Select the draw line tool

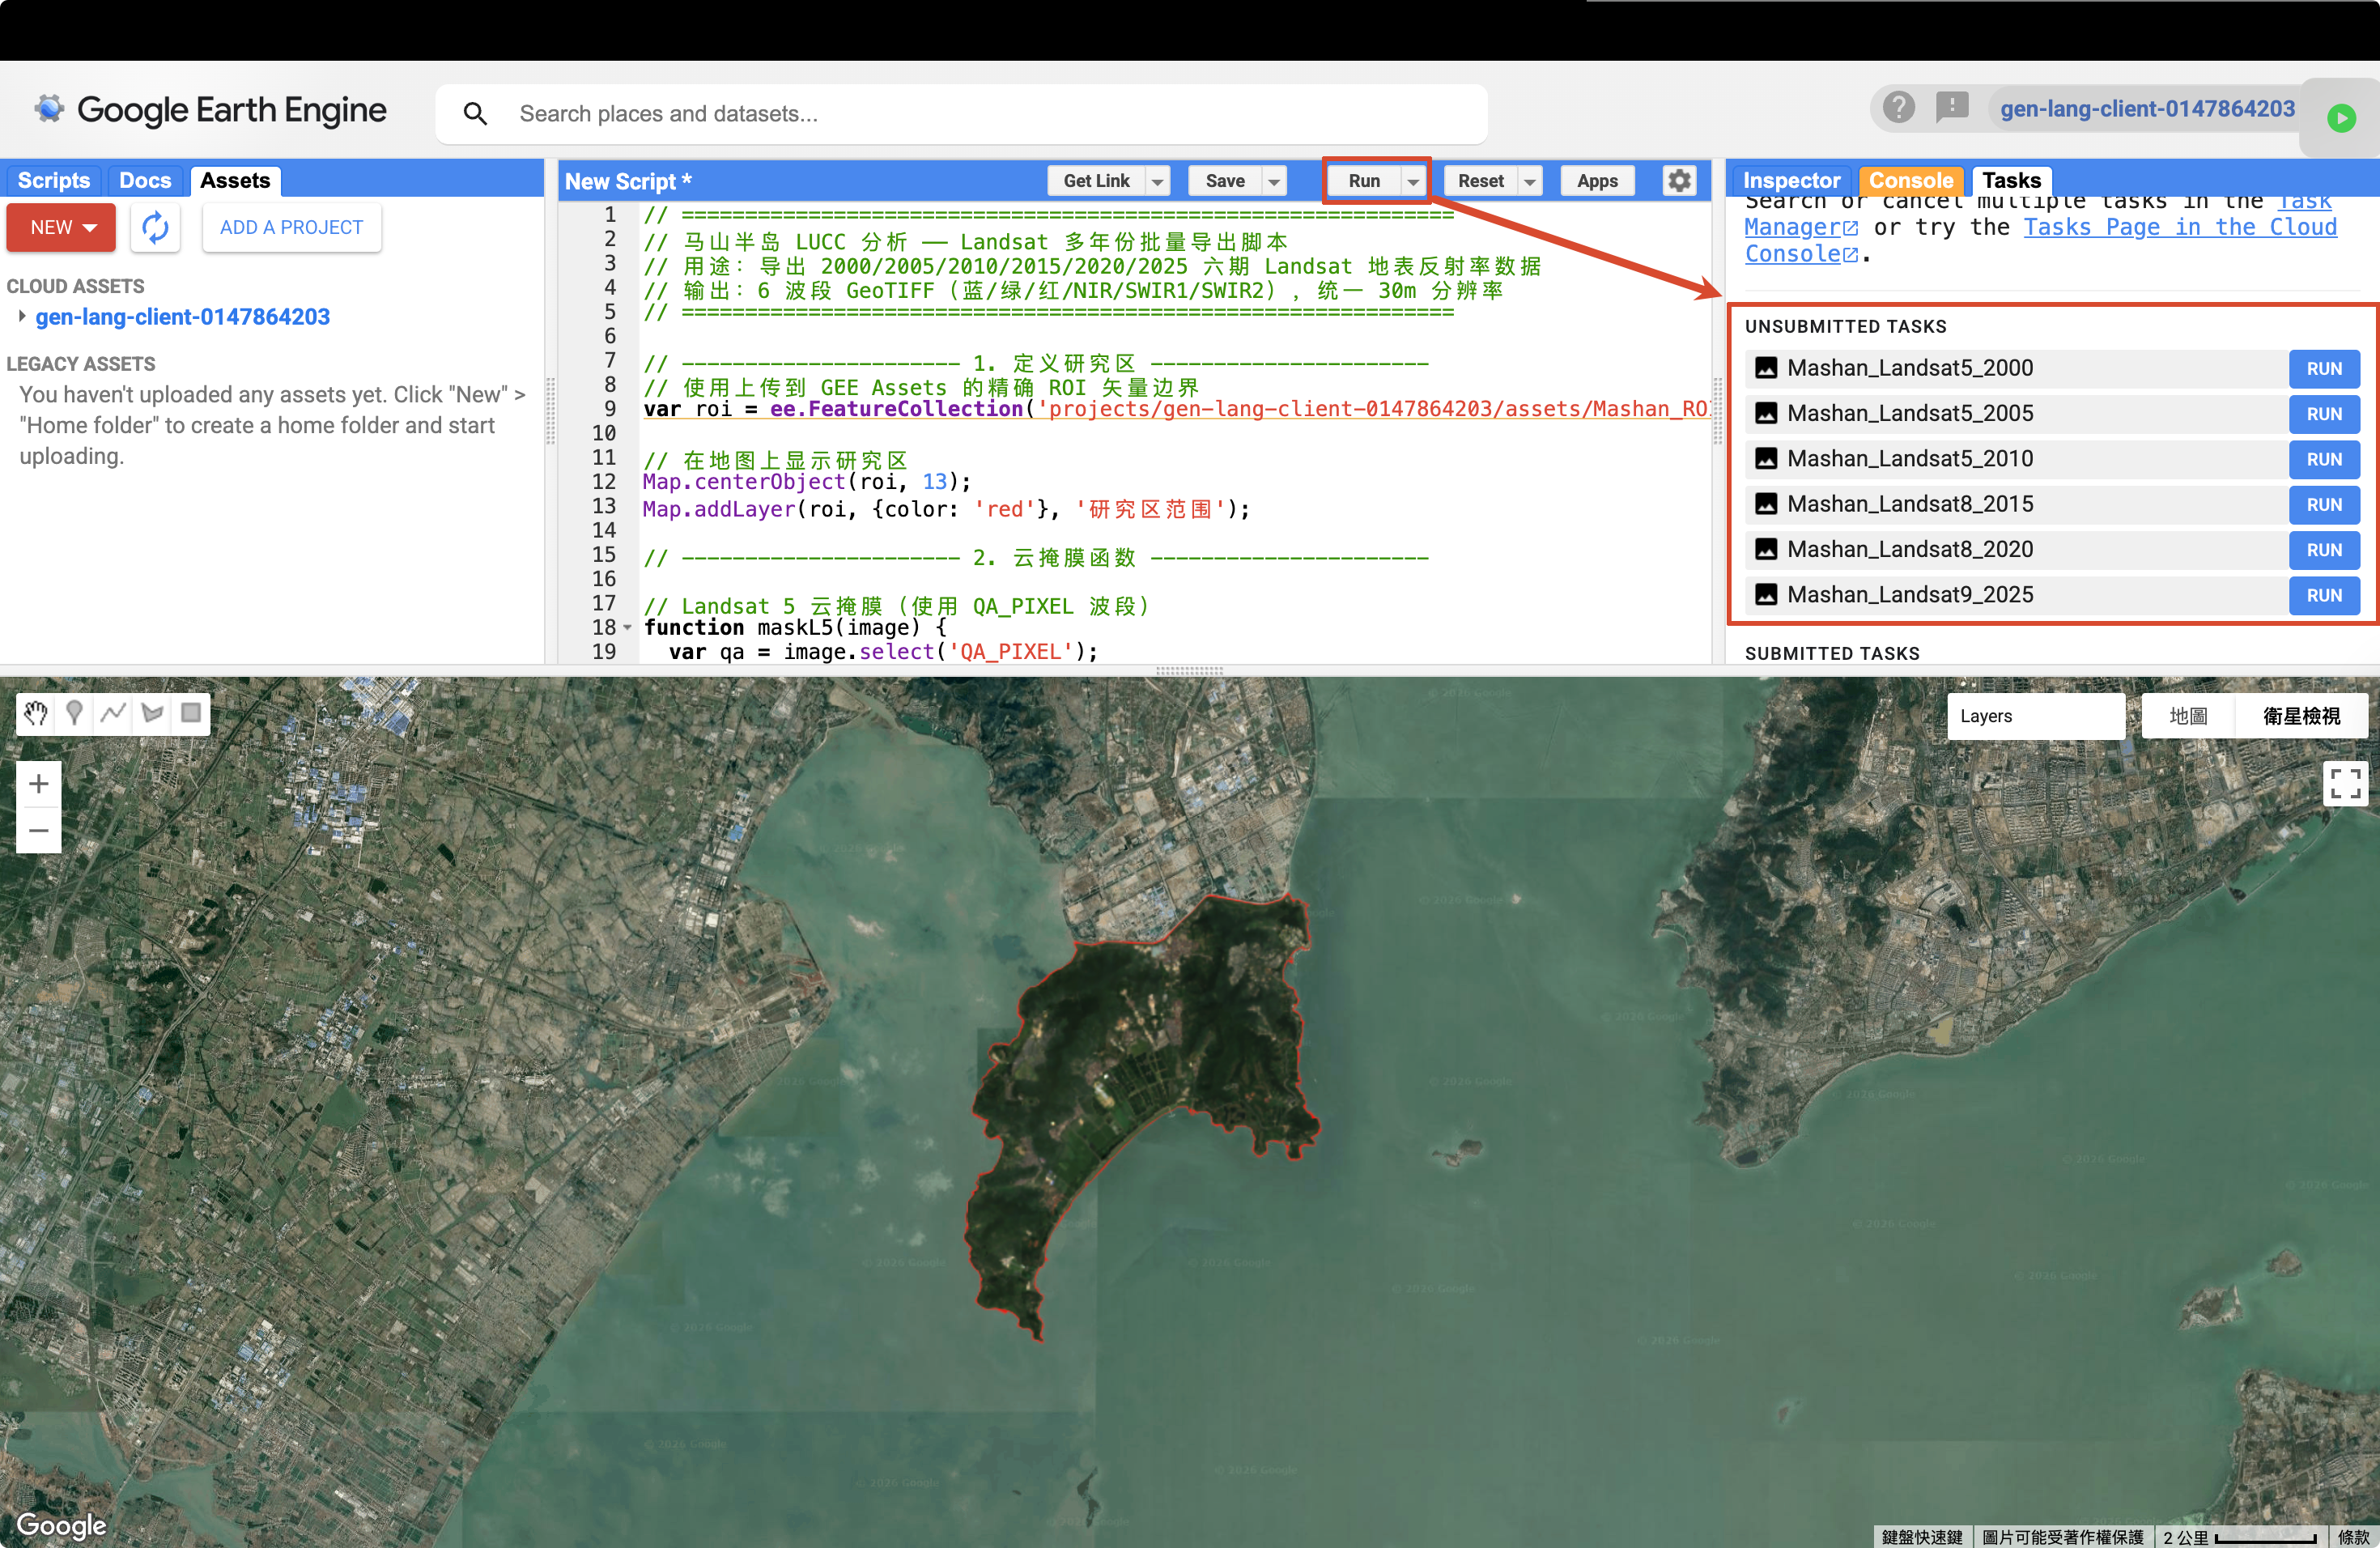point(113,713)
